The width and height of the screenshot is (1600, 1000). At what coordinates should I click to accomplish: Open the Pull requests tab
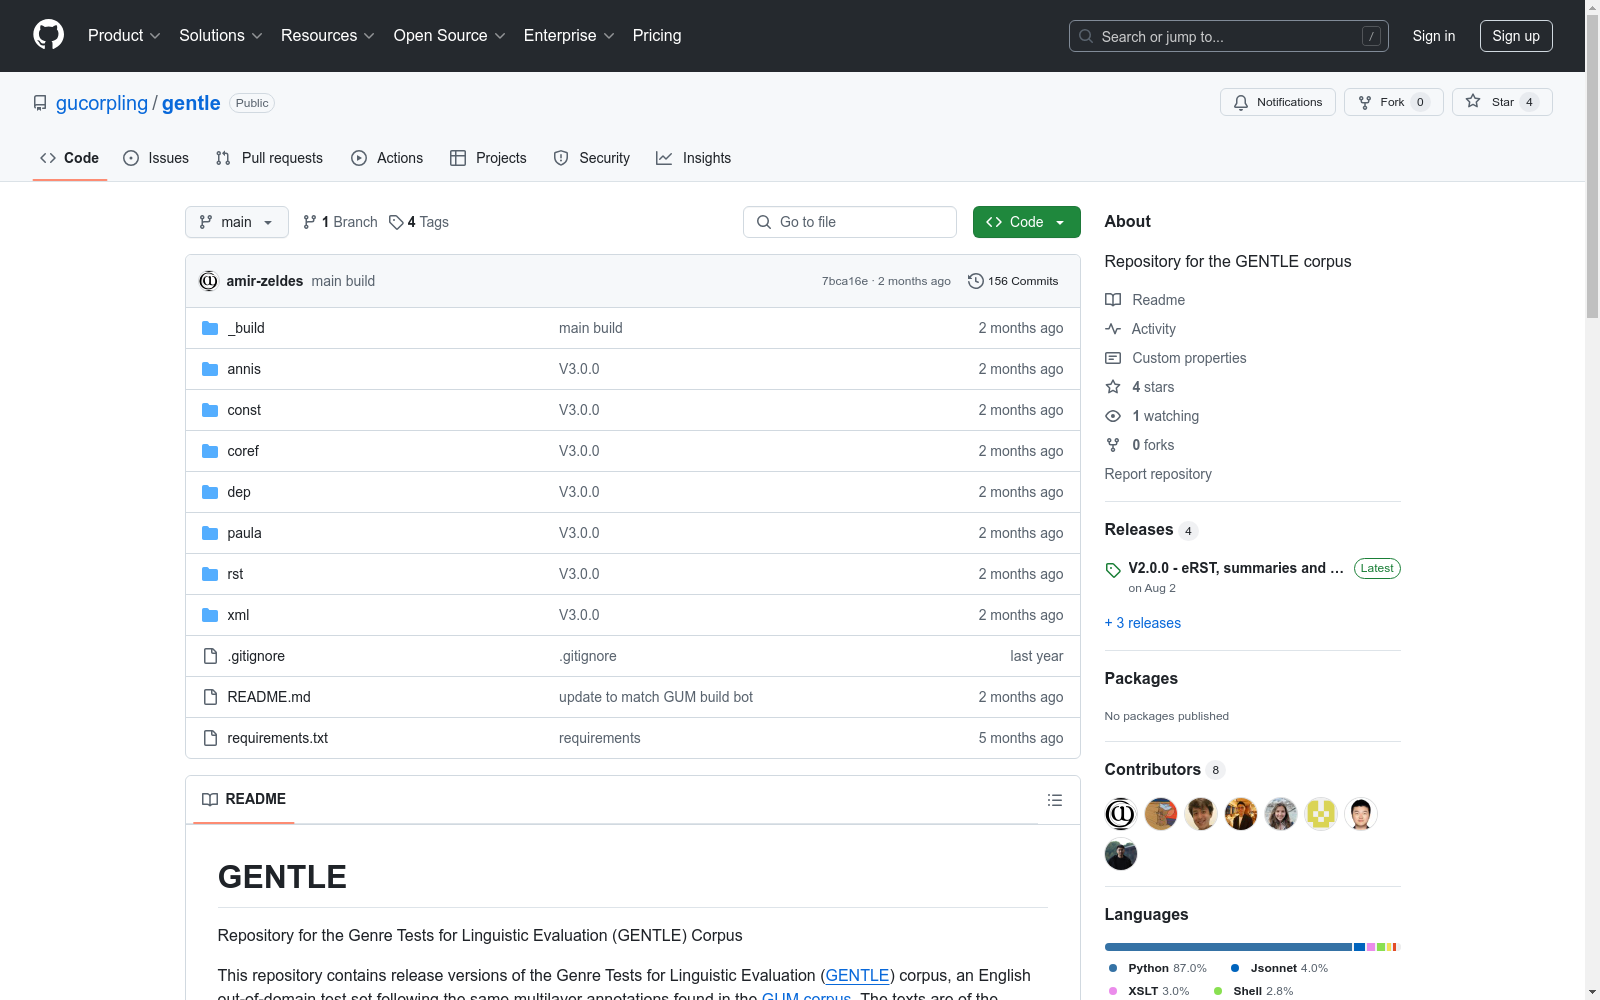click(x=269, y=158)
